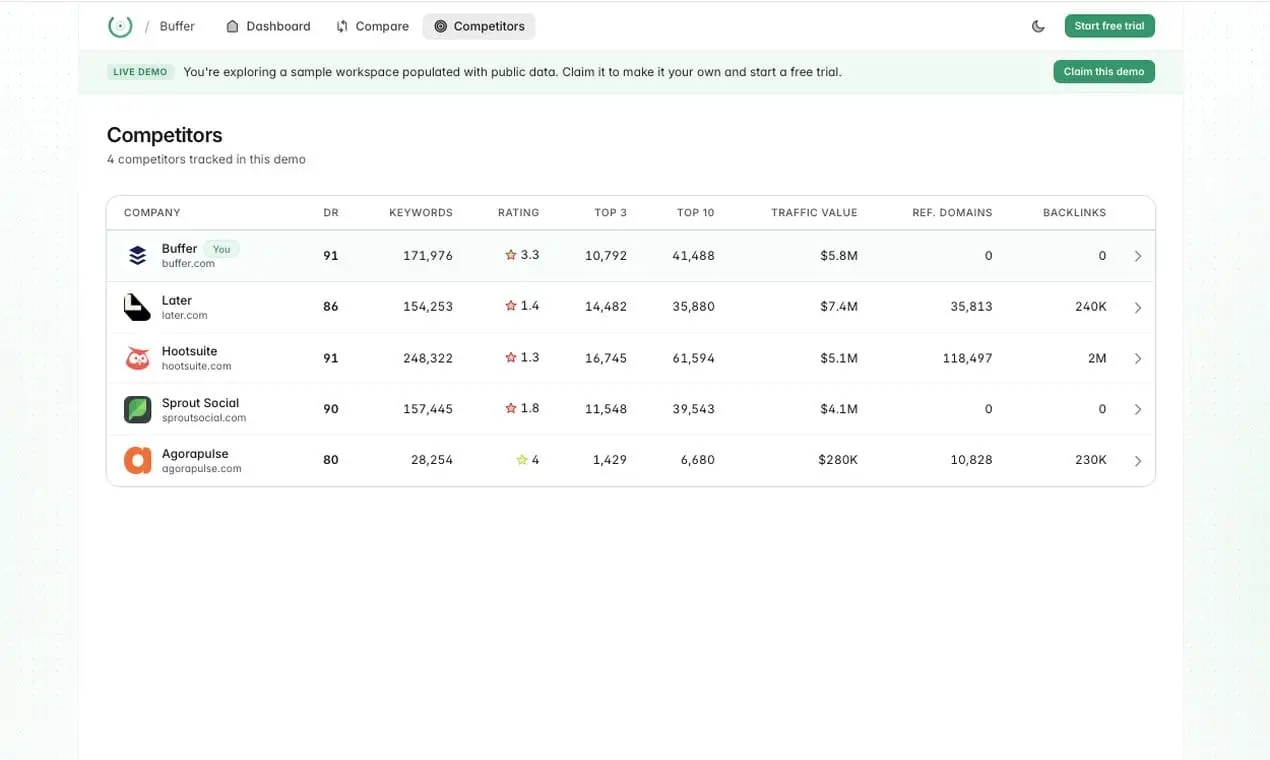Click the Claim this demo button
1270x760 pixels.
pos(1103,71)
